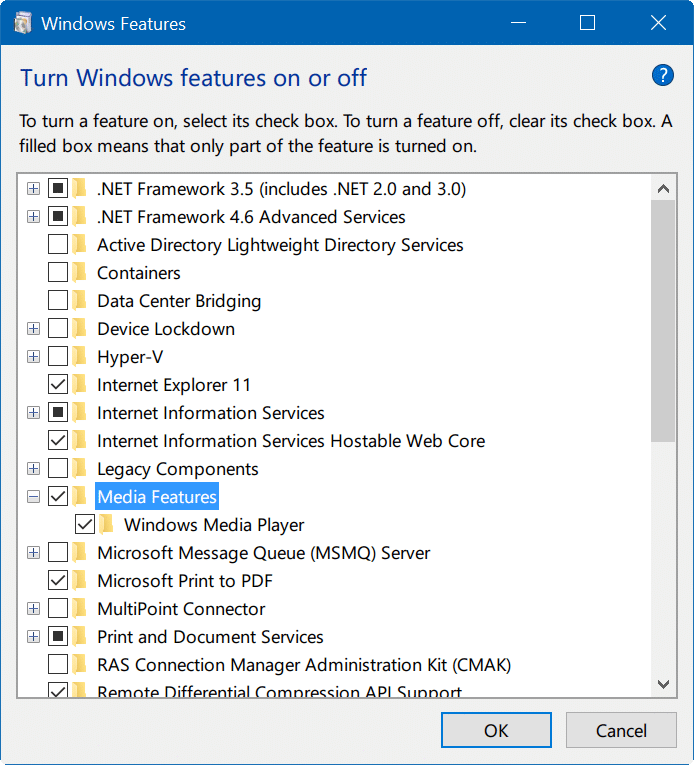The image size is (694, 765).
Task: Uncheck the Media Features checkbox
Action: [x=58, y=497]
